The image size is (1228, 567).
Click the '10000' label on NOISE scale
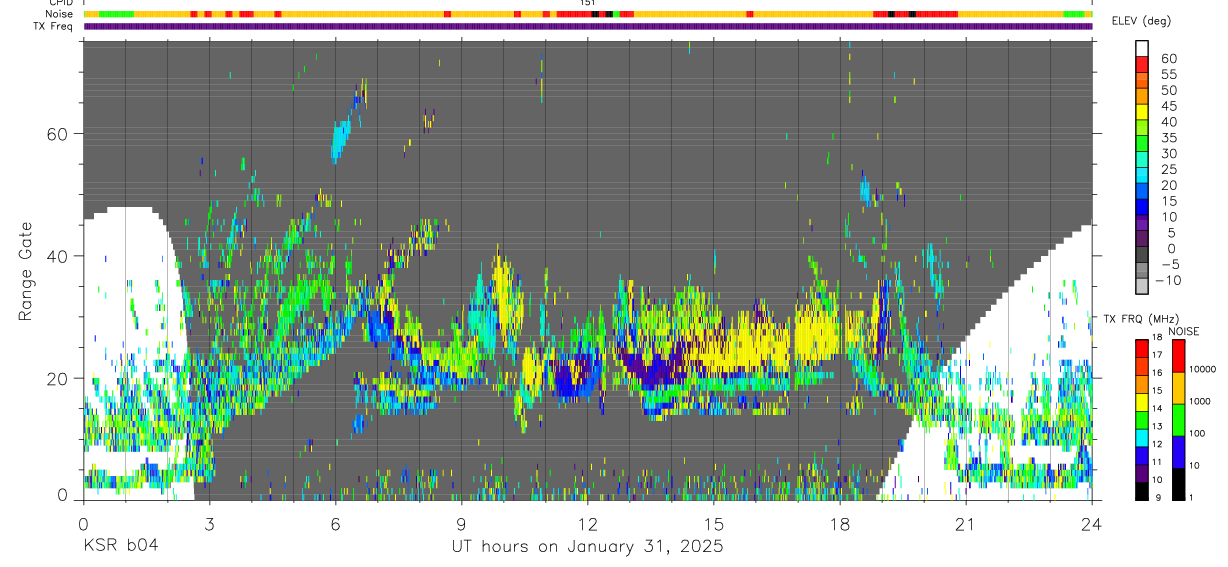pyautogui.click(x=1204, y=369)
